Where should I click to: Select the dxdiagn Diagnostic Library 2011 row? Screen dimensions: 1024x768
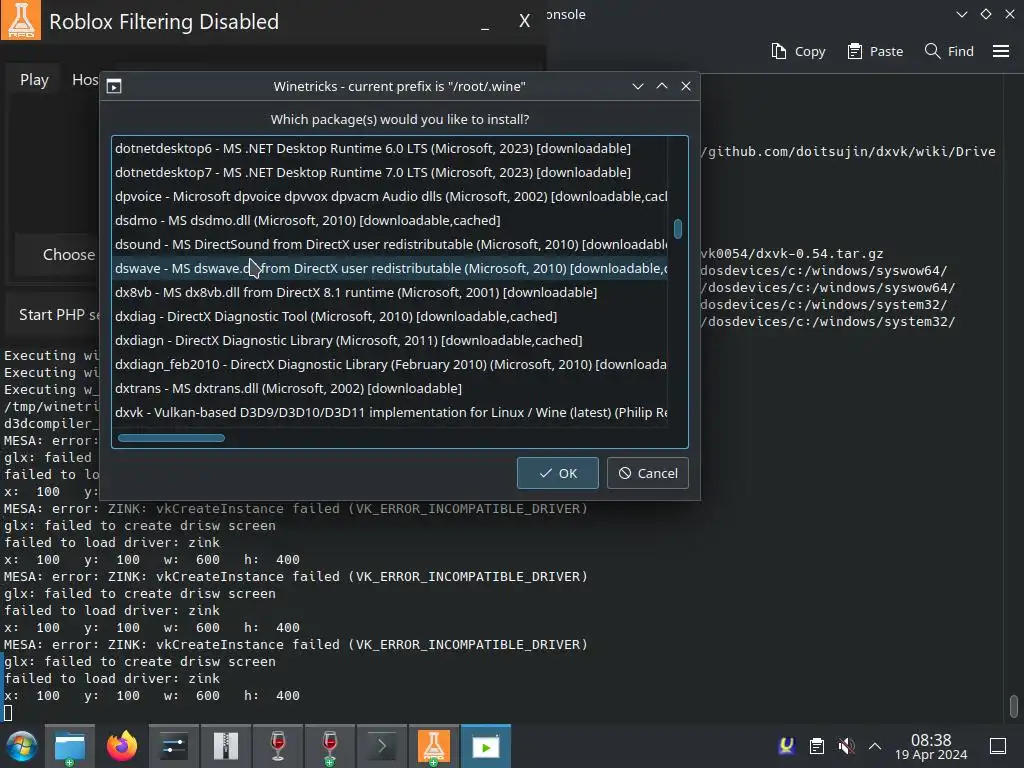click(391, 340)
